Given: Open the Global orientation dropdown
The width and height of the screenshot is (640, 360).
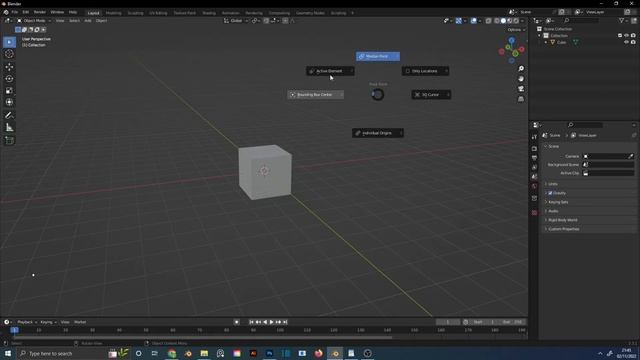Looking at the screenshot, I should [x=236, y=21].
